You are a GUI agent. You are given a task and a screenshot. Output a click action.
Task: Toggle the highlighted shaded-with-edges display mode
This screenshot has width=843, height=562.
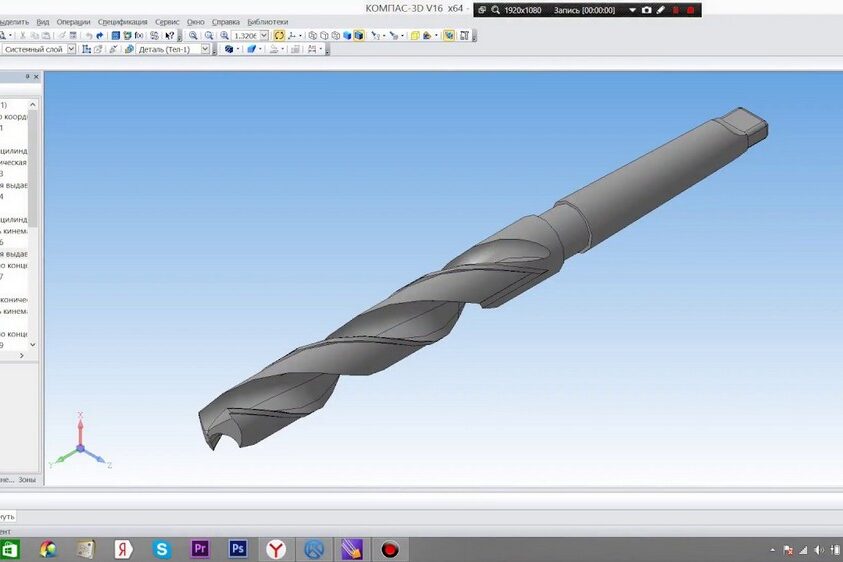[x=359, y=35]
